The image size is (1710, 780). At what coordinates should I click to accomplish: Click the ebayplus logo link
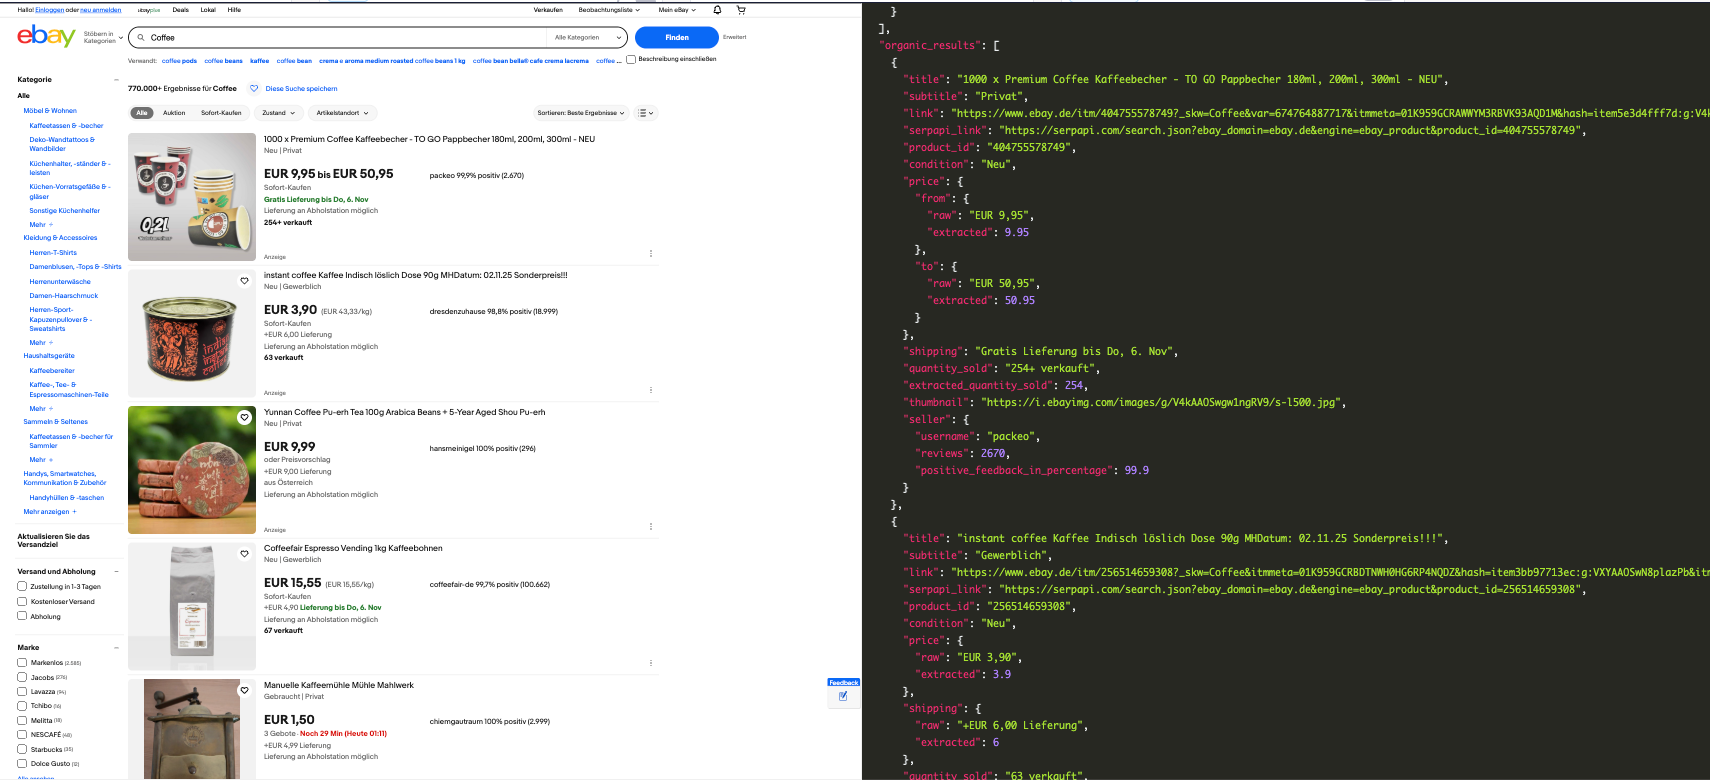point(149,10)
